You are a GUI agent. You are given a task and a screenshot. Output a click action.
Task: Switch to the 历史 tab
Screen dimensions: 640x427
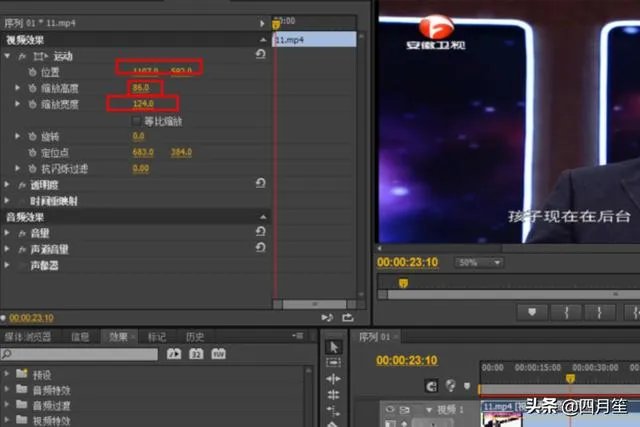195,337
